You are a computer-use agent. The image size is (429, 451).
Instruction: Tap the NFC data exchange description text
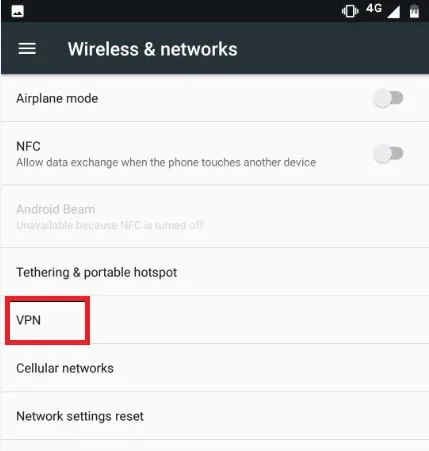(166, 162)
